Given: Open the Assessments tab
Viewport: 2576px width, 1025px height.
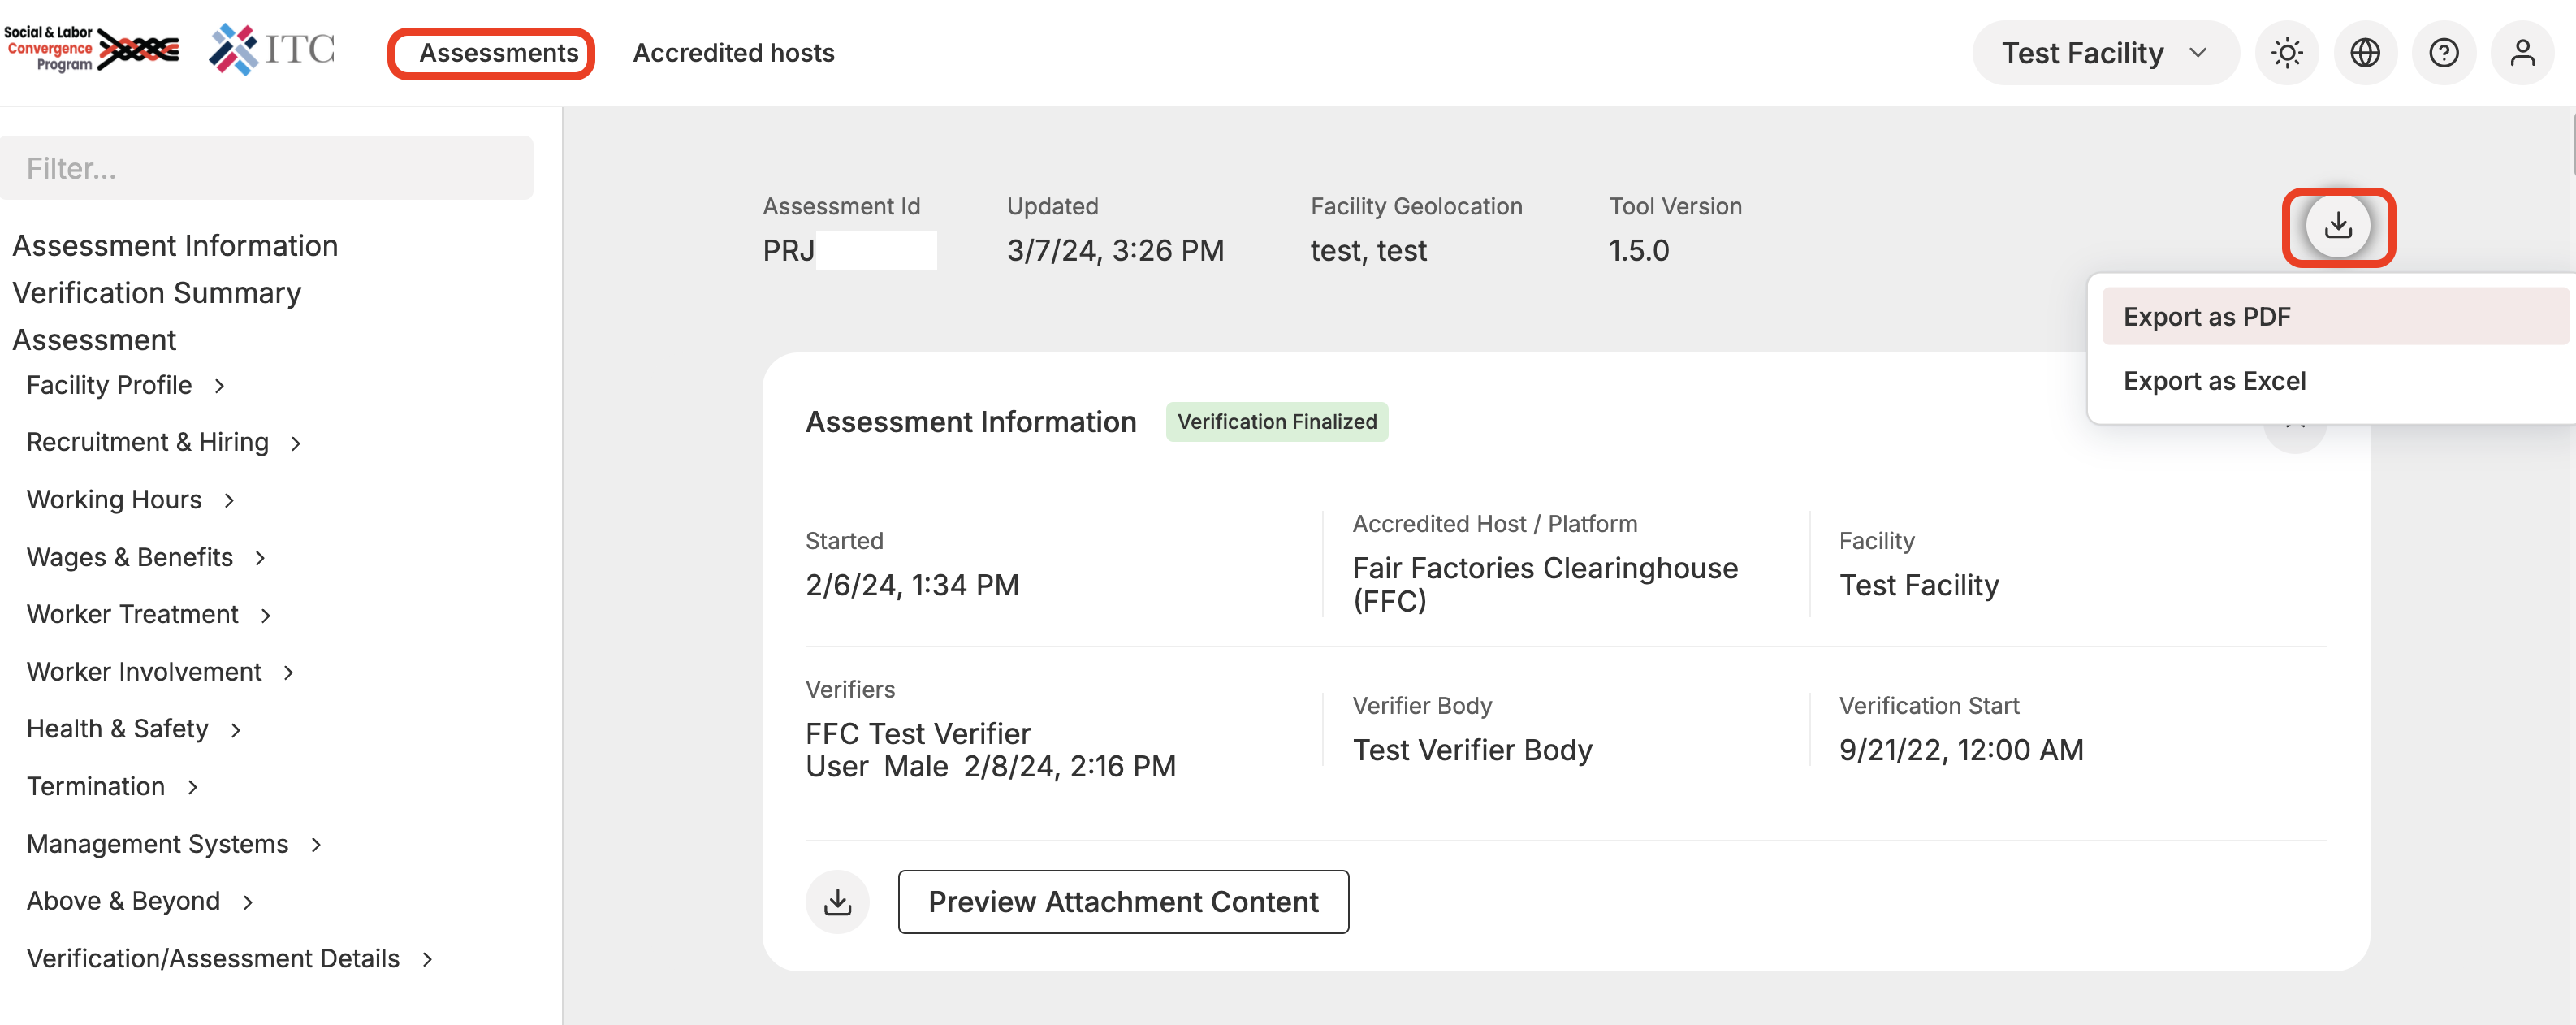Looking at the screenshot, I should [498, 53].
